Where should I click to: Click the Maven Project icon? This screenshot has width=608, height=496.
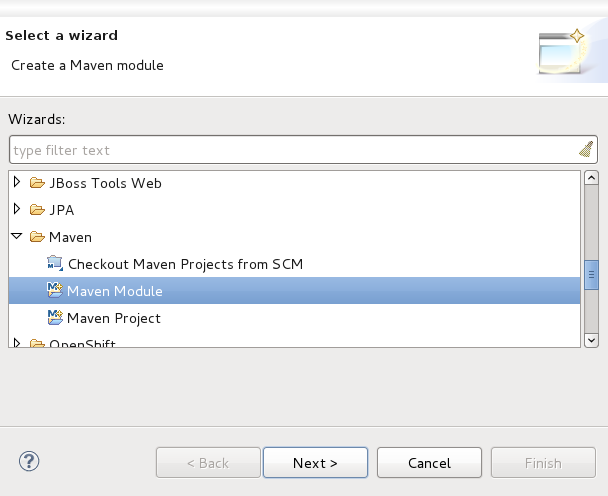coord(55,318)
